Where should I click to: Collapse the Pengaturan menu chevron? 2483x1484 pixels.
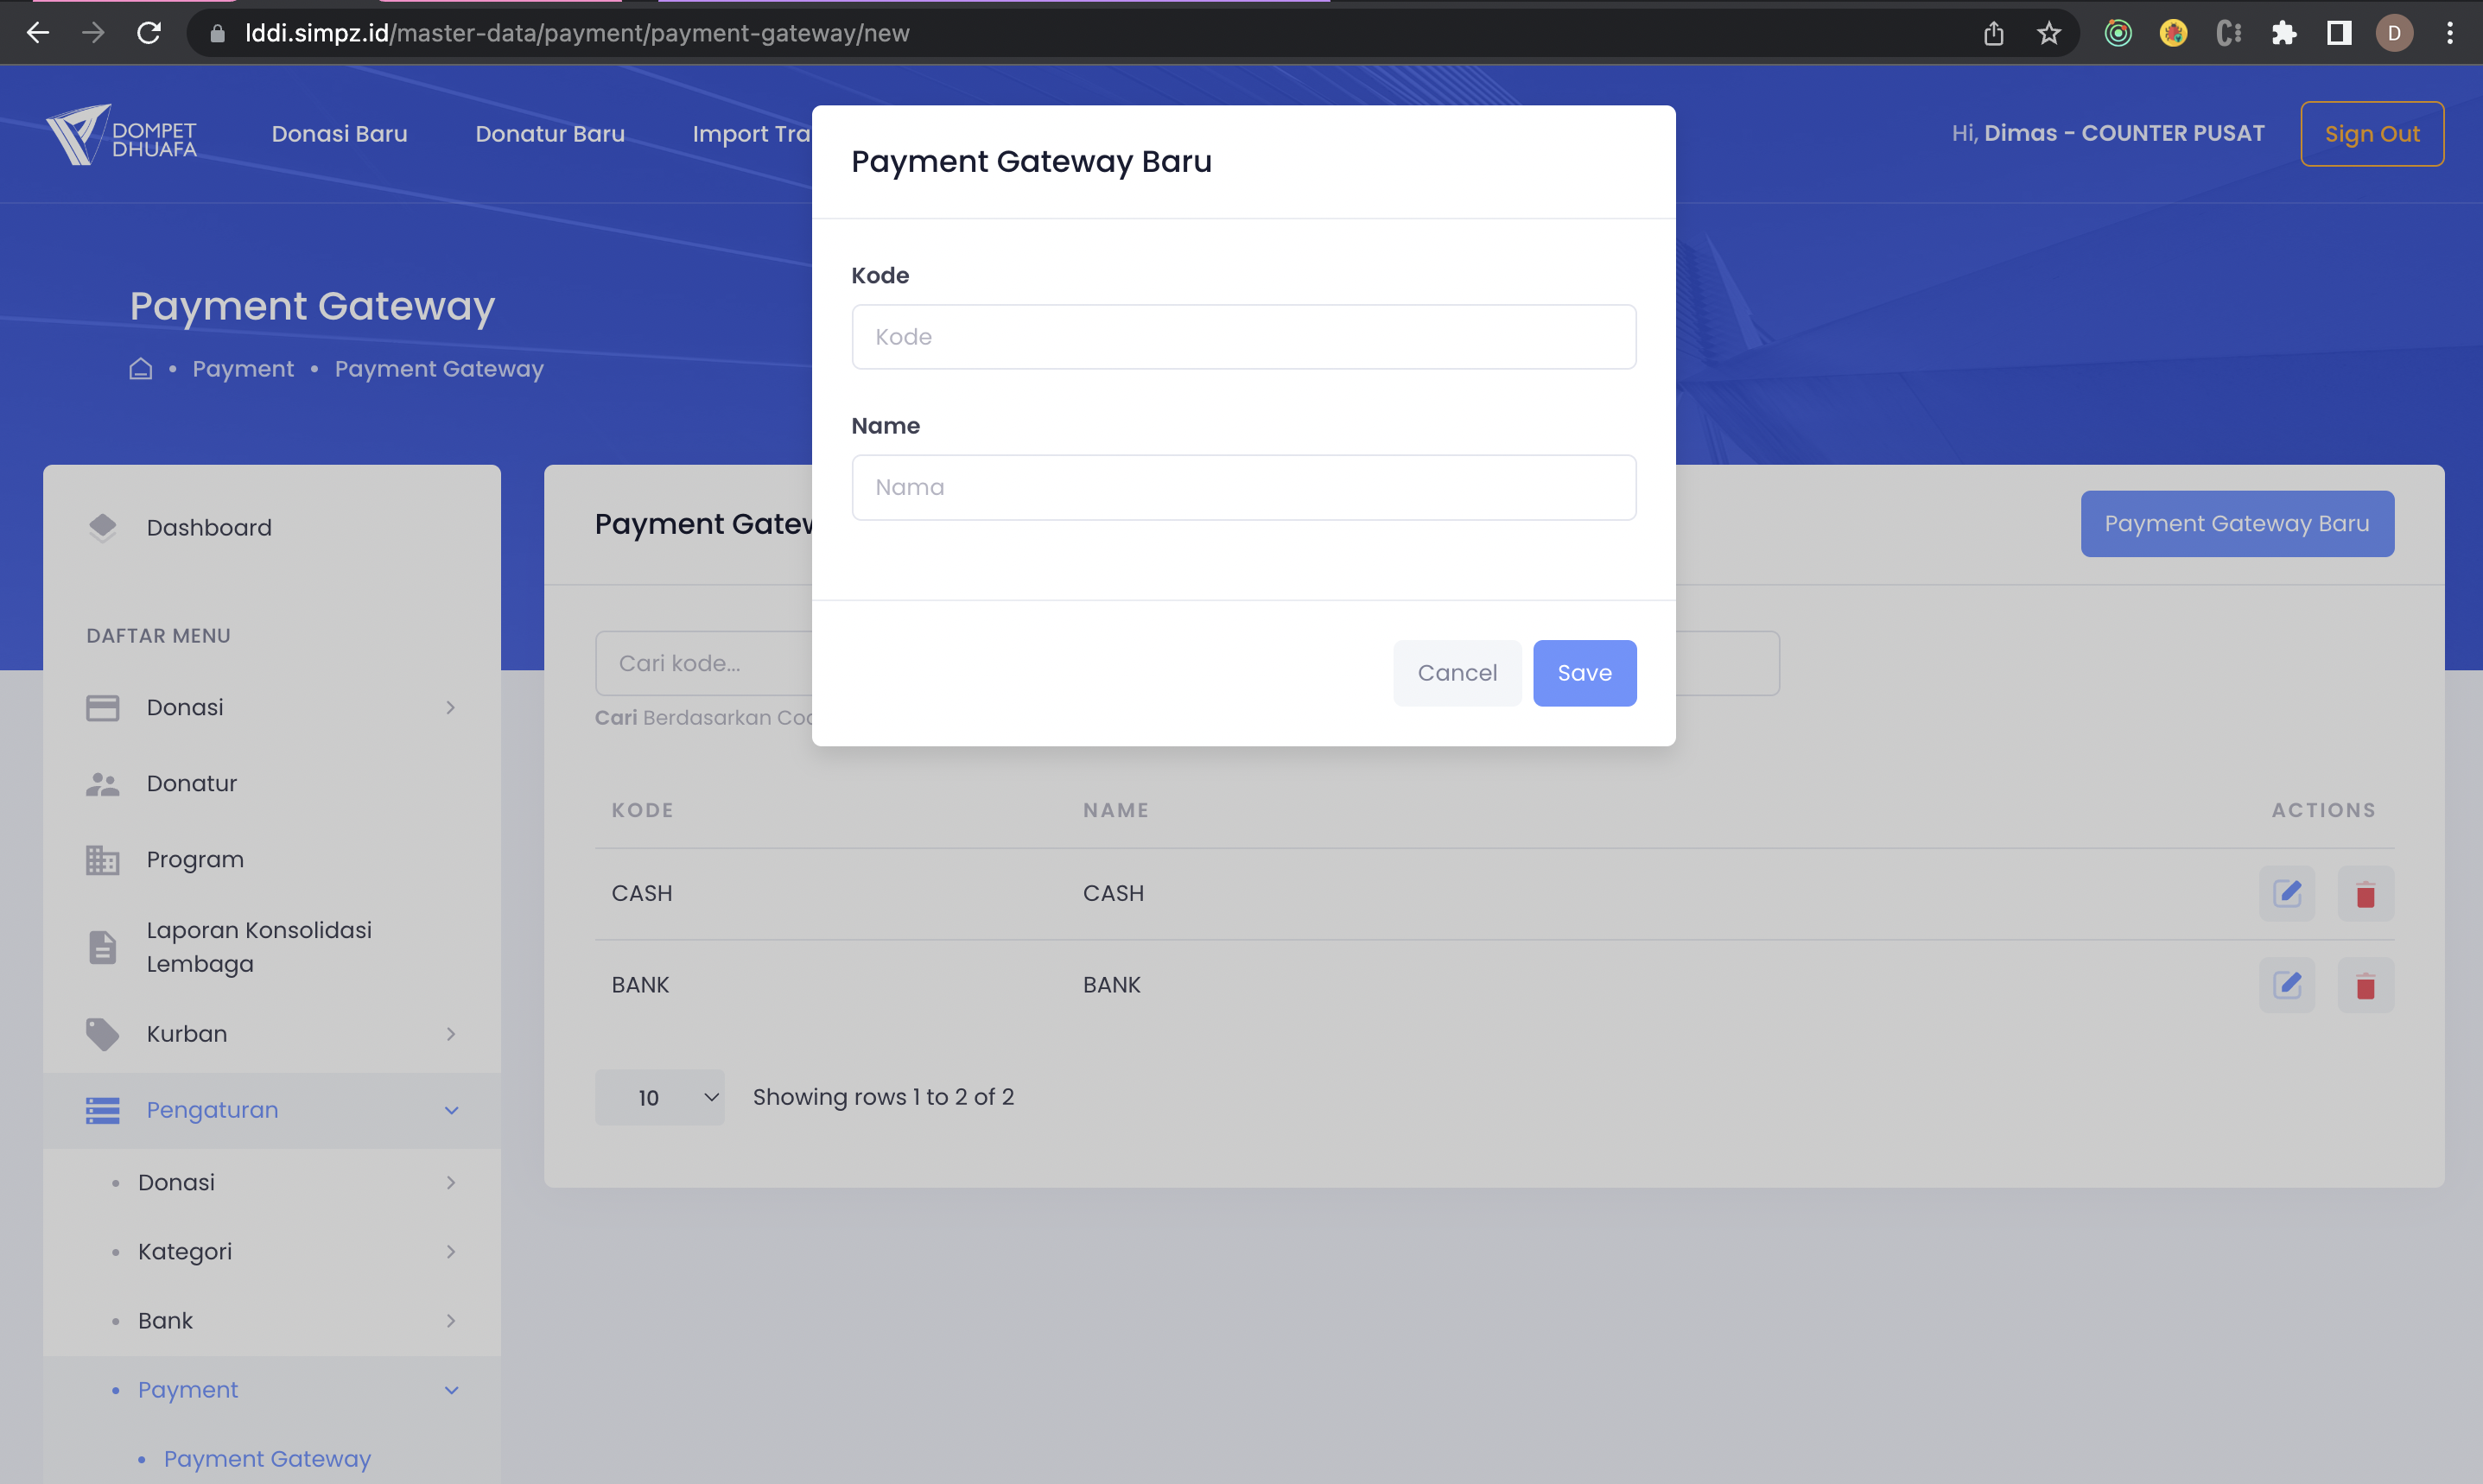coord(453,1110)
